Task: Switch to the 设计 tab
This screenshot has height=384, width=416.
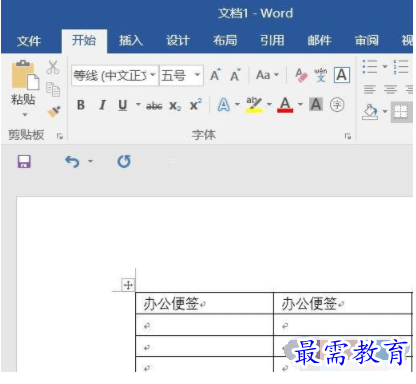Action: point(178,40)
